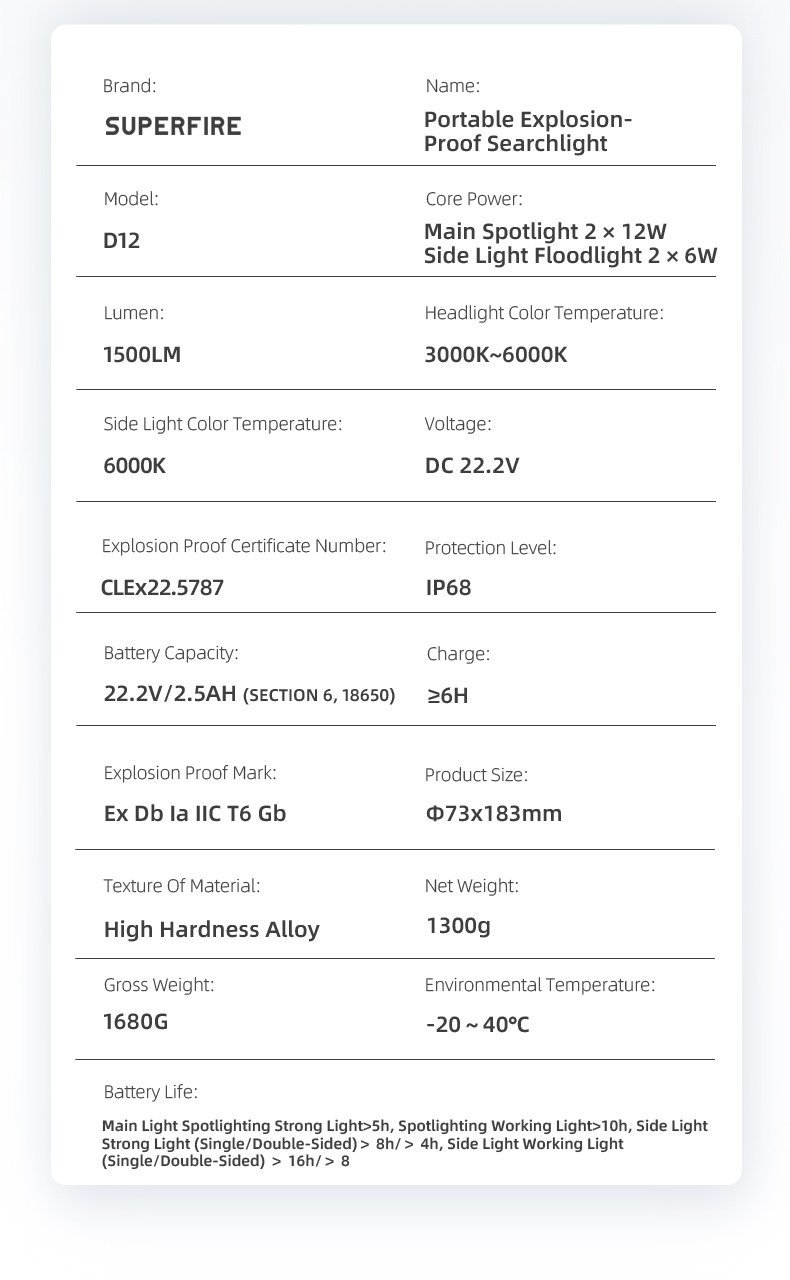This screenshot has height=1280, width=790.
Task: Click the ≥6H charge time value
Action: point(447,695)
